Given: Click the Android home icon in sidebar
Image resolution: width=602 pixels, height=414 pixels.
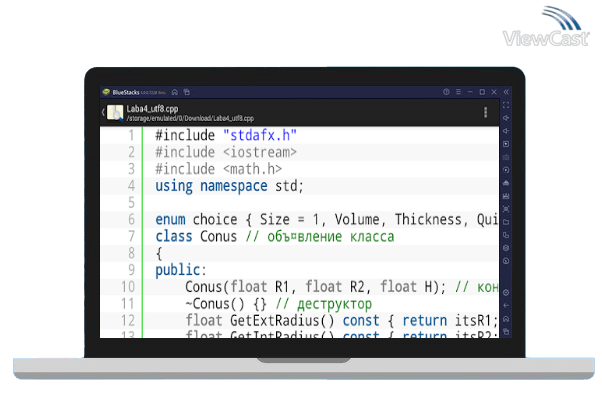Looking at the screenshot, I should point(506,319).
